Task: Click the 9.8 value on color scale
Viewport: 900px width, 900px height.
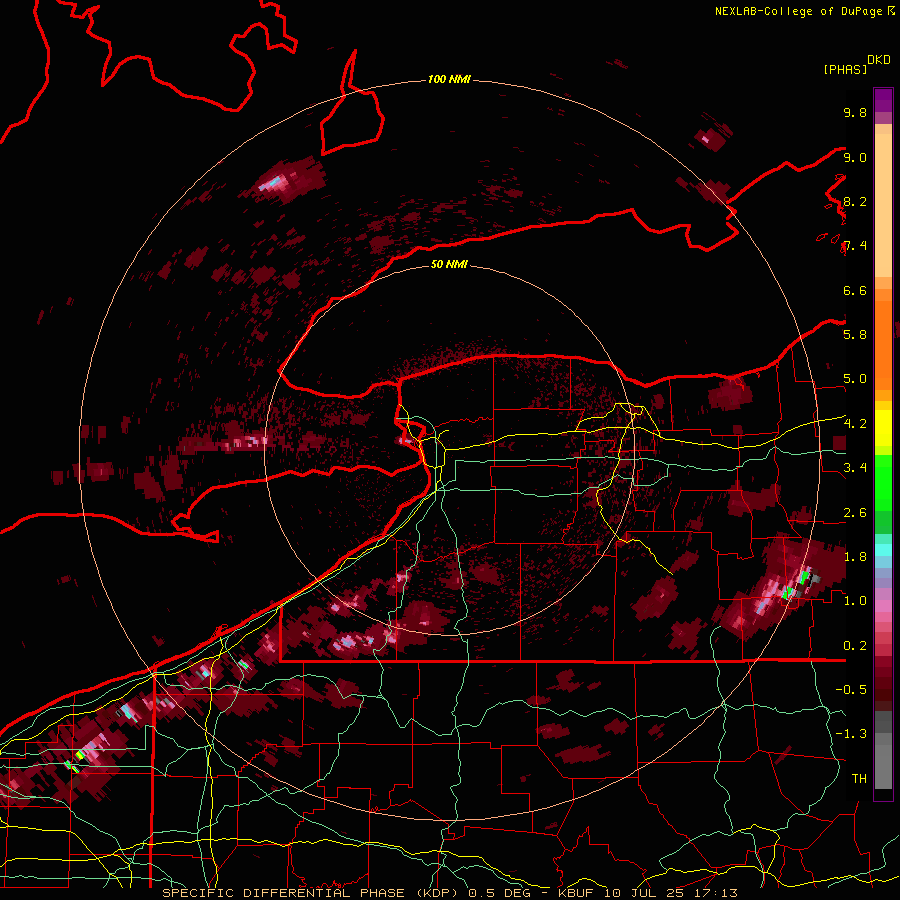Action: coord(855,112)
